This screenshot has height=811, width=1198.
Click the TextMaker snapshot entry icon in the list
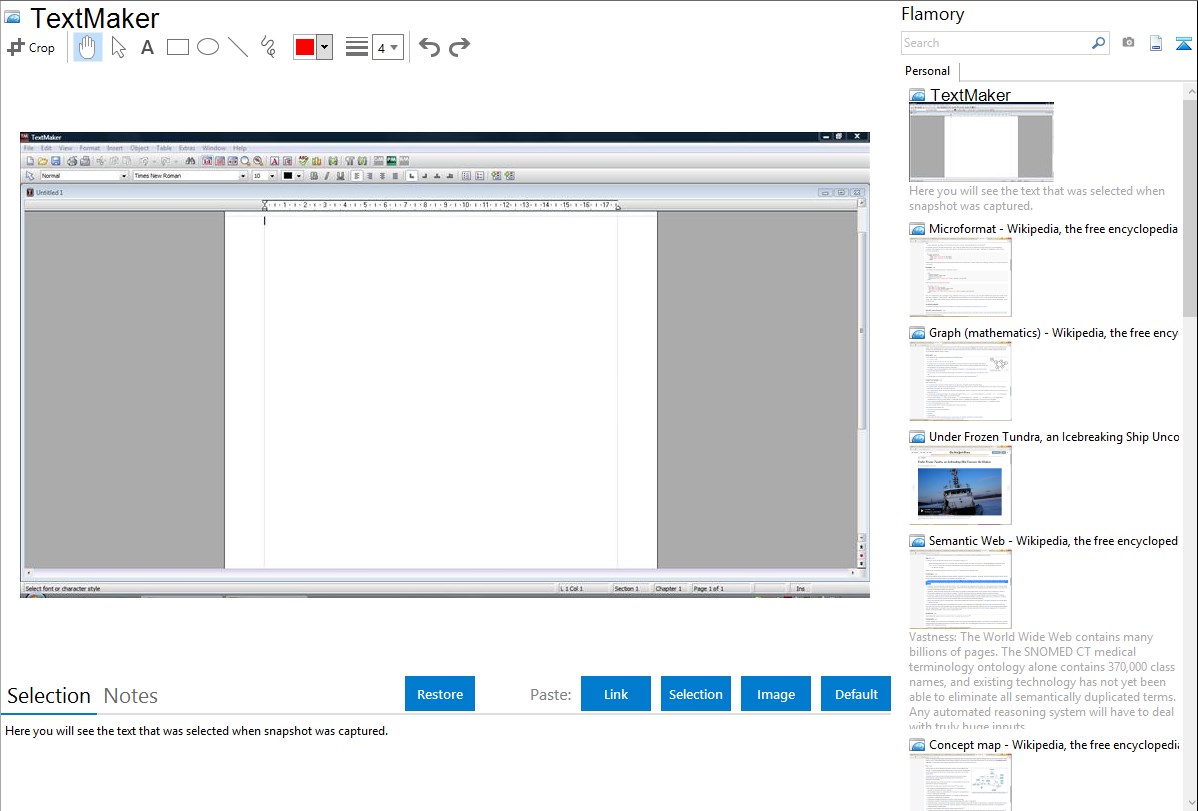(x=917, y=96)
